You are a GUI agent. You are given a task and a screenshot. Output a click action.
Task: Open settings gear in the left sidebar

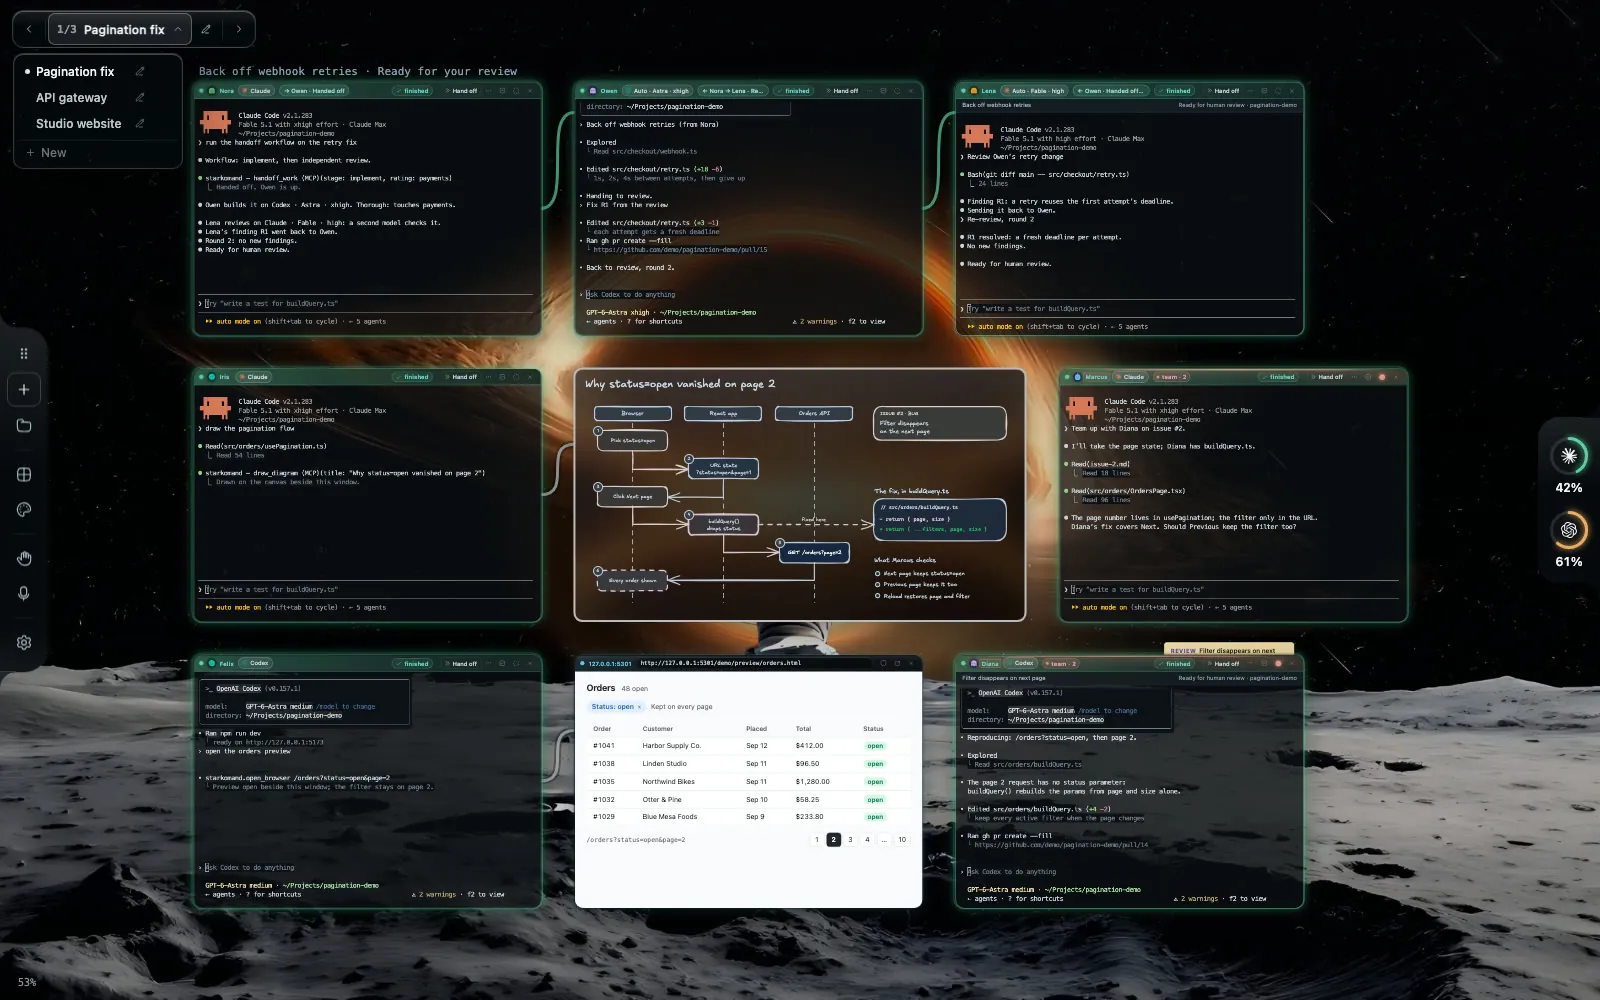(x=24, y=643)
